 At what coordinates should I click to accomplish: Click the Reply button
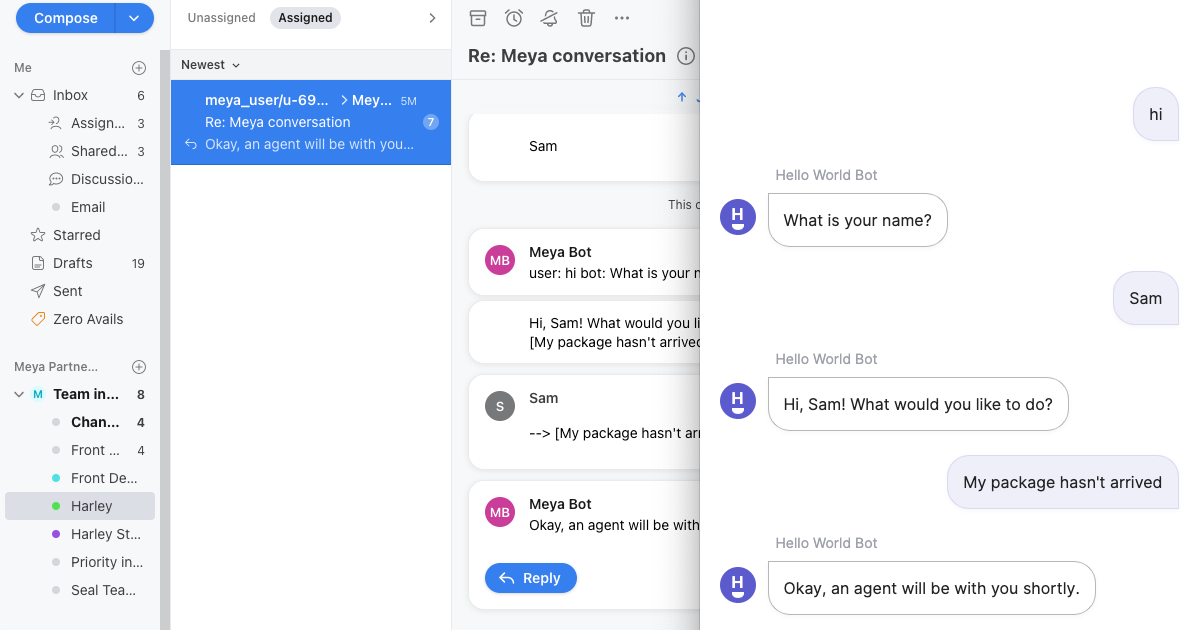[530, 578]
